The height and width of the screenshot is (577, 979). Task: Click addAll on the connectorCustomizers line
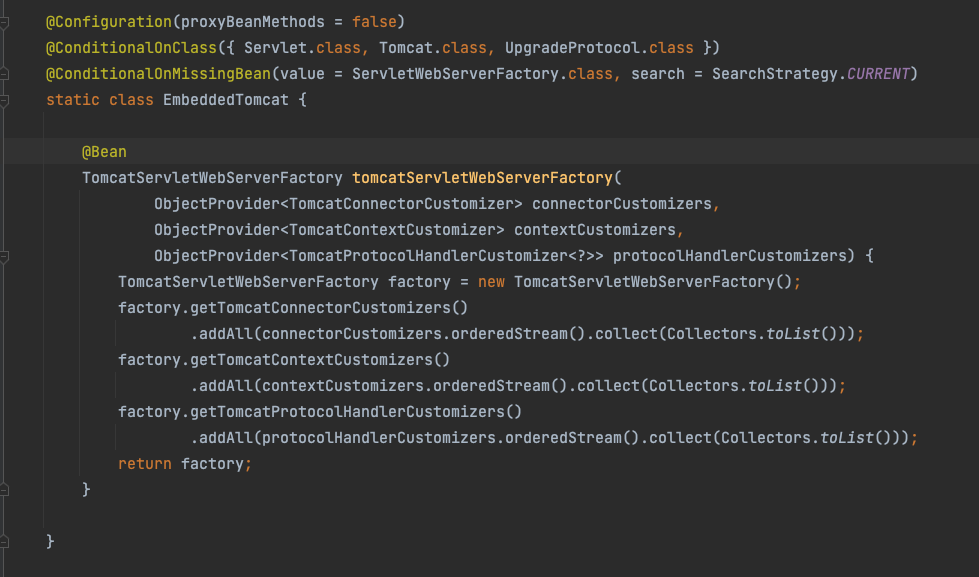pyautogui.click(x=225, y=334)
